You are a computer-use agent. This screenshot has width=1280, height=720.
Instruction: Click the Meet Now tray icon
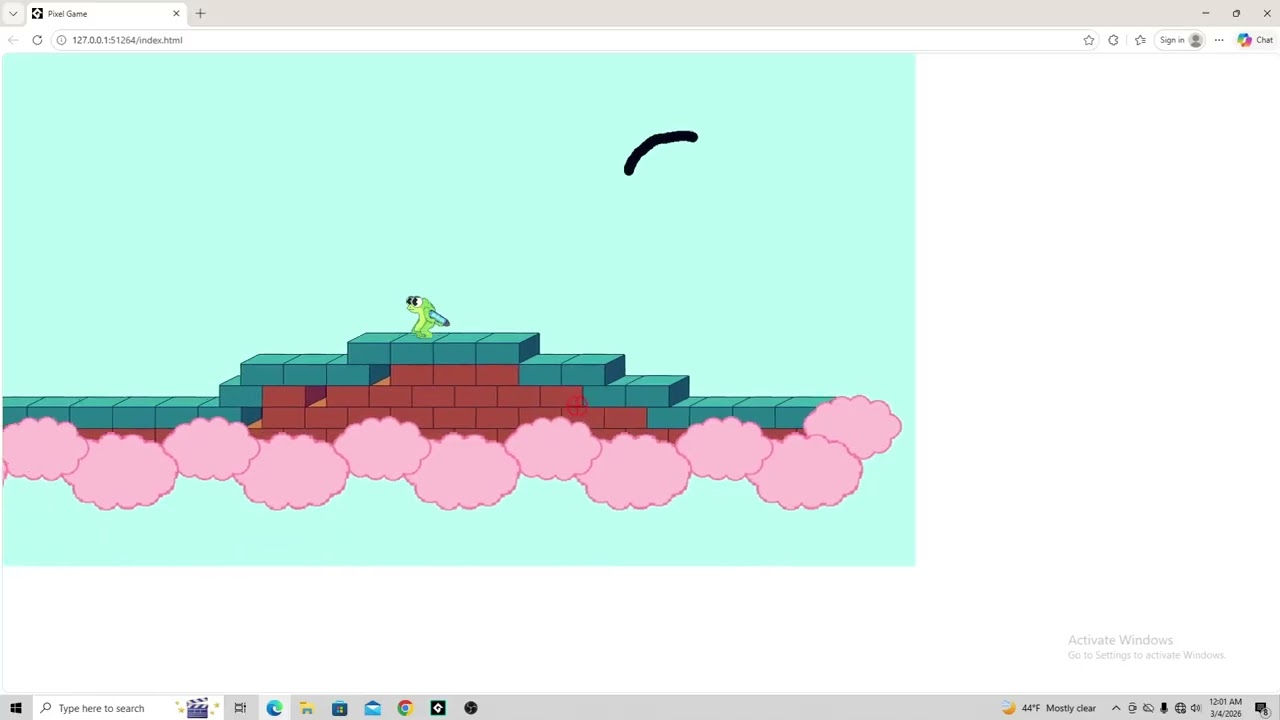click(x=1132, y=708)
